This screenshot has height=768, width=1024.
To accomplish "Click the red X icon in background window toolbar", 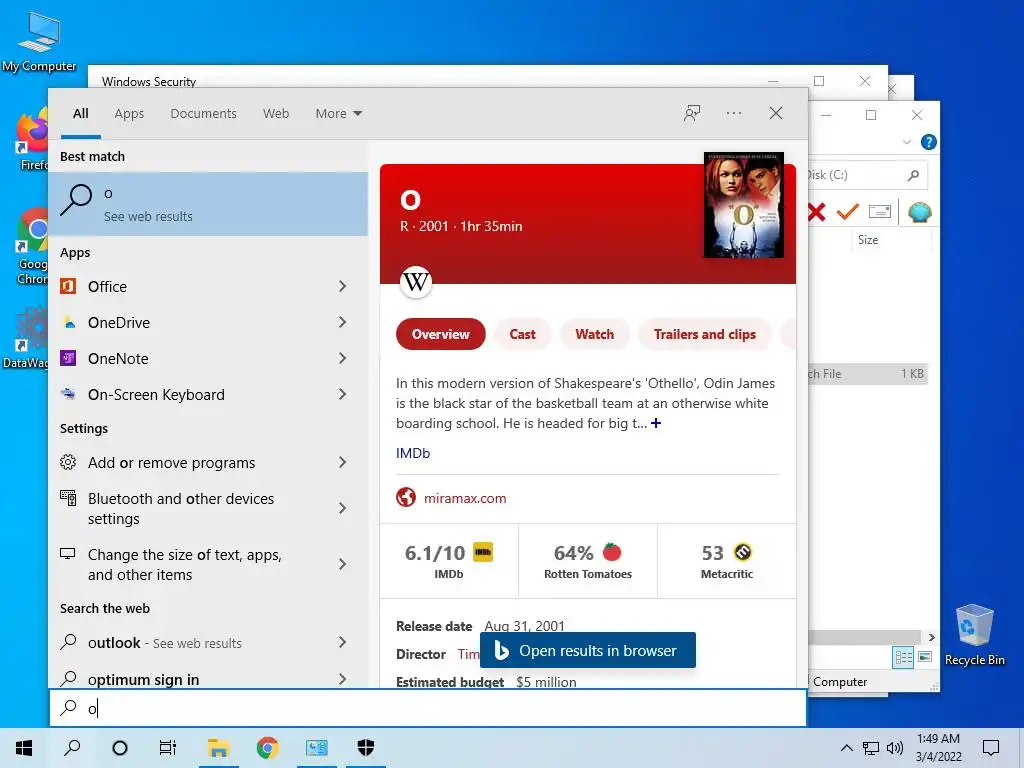I will [x=816, y=212].
